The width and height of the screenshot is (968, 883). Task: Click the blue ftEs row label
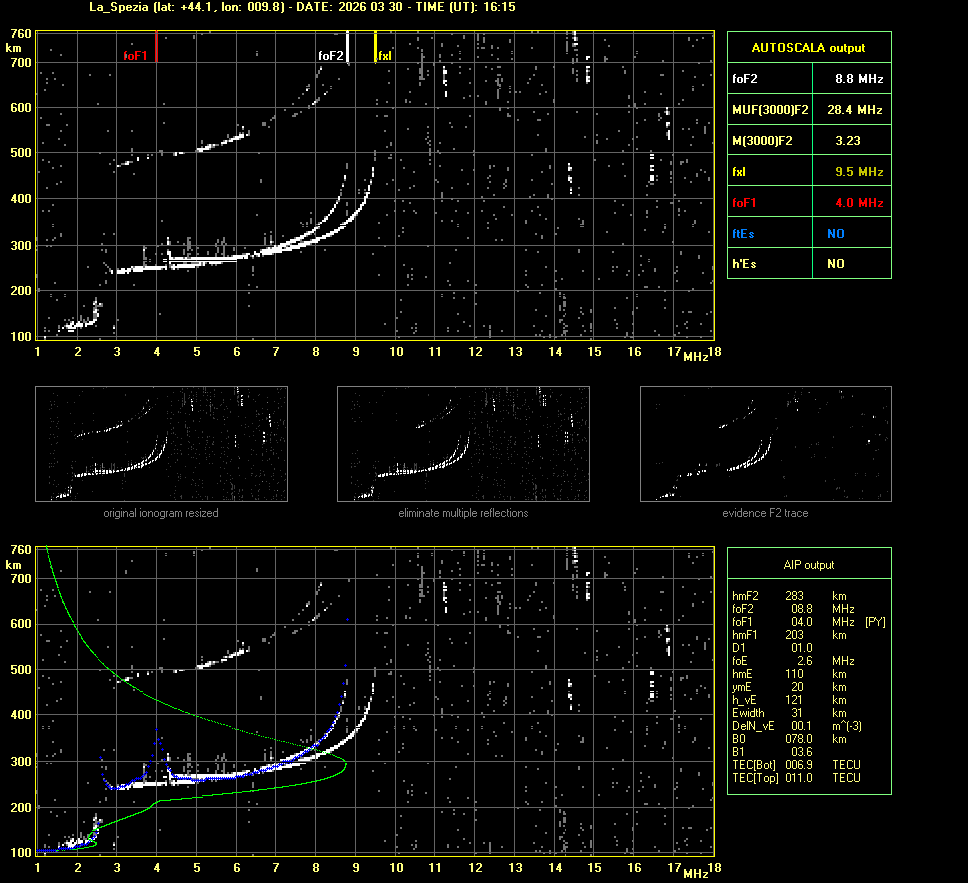tap(743, 233)
